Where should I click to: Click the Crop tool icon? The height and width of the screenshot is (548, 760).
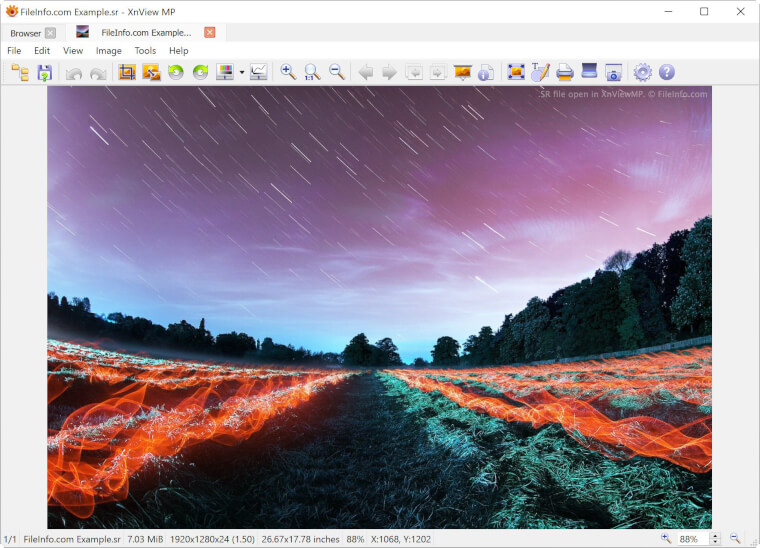(x=127, y=72)
